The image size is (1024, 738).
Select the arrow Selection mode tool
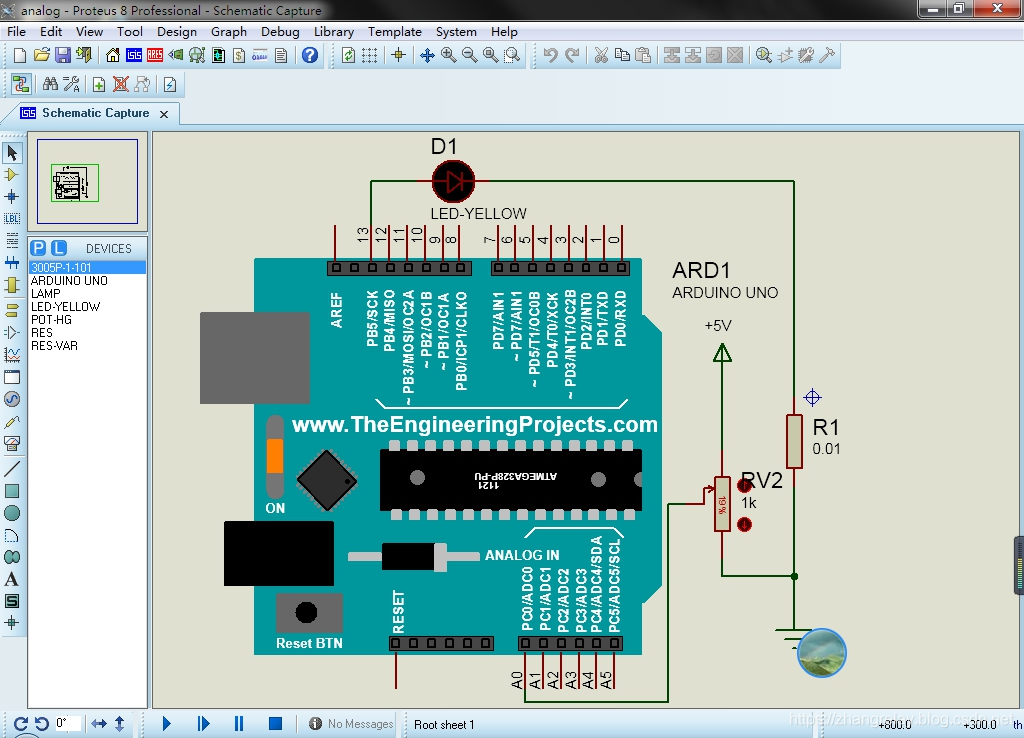coord(12,153)
